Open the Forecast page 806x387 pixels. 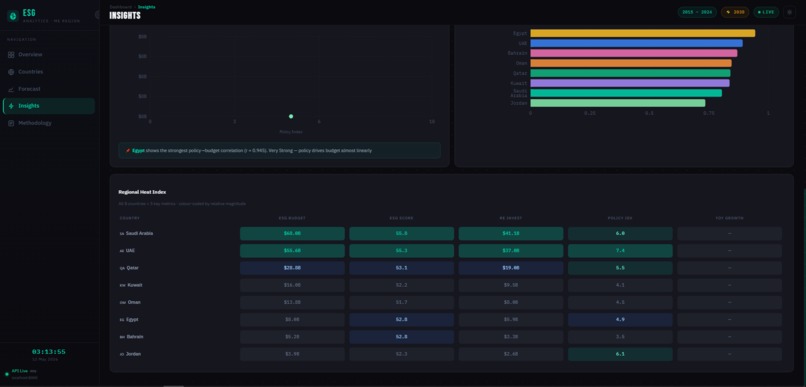click(x=49, y=89)
